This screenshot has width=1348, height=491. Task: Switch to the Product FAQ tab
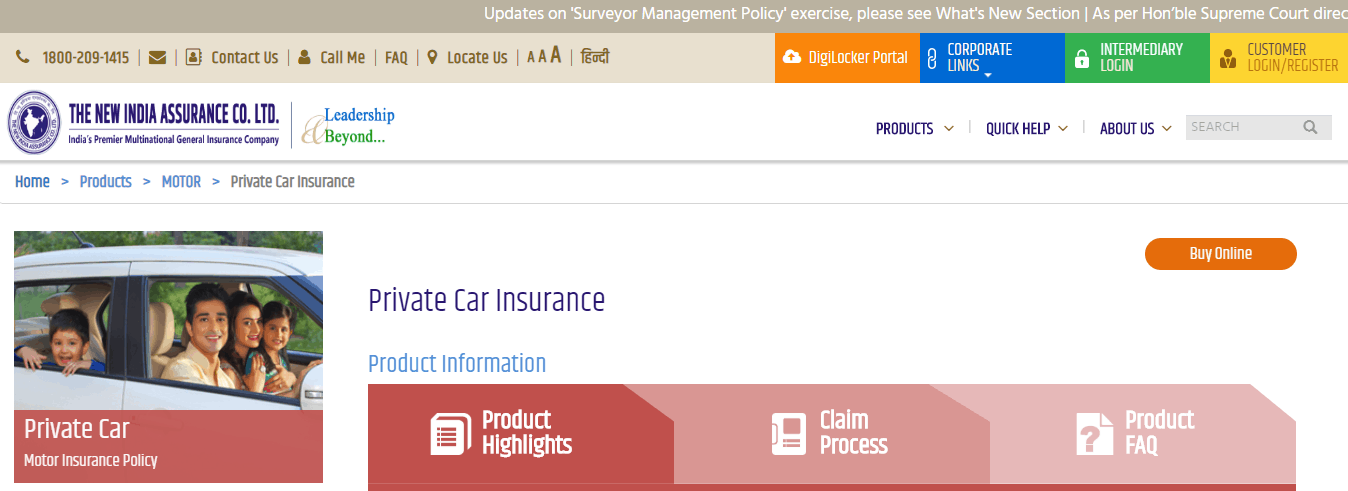tap(1143, 434)
